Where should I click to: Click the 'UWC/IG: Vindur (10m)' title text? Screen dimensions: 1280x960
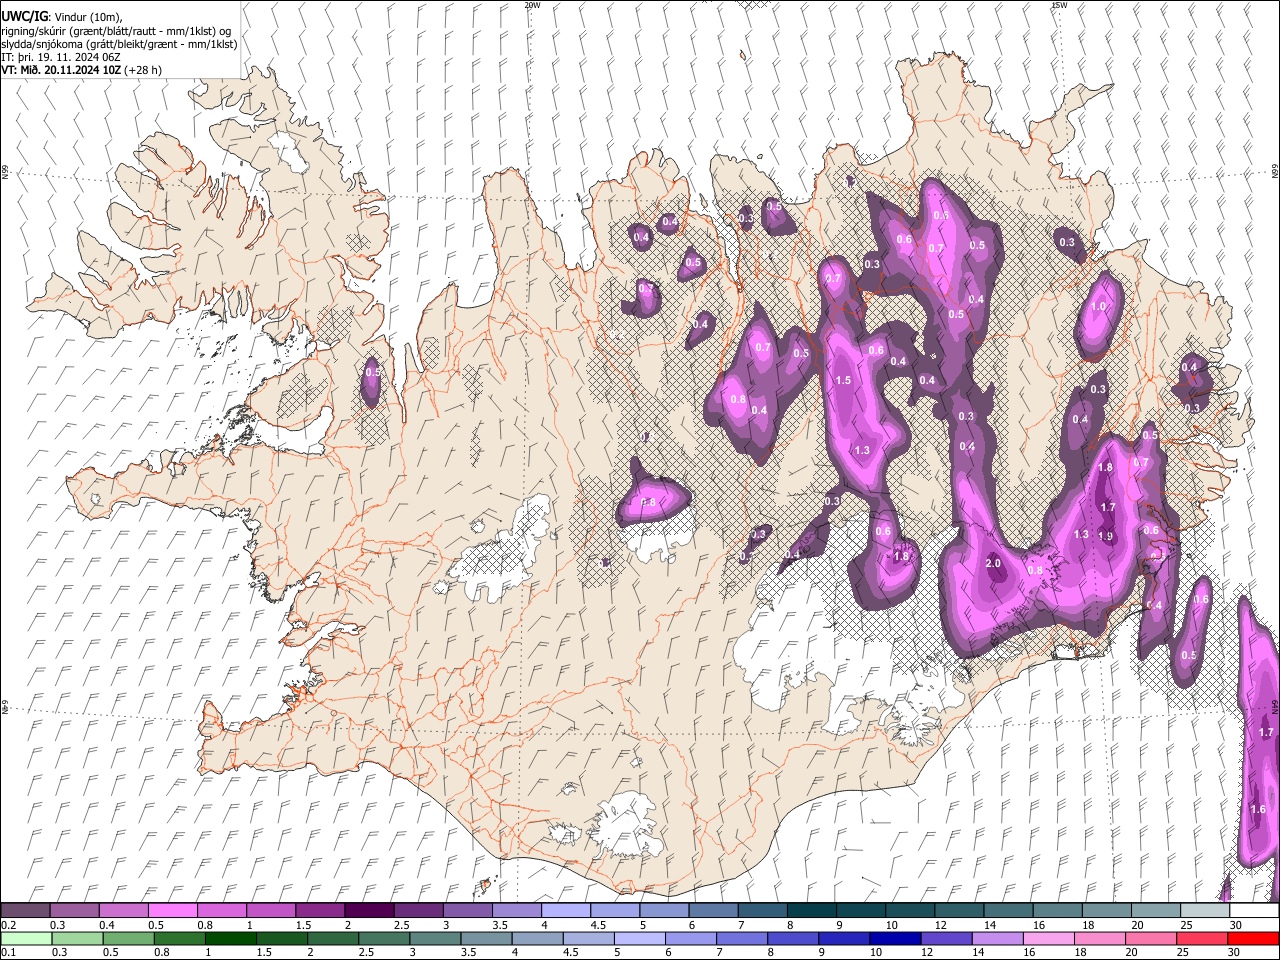(62, 17)
